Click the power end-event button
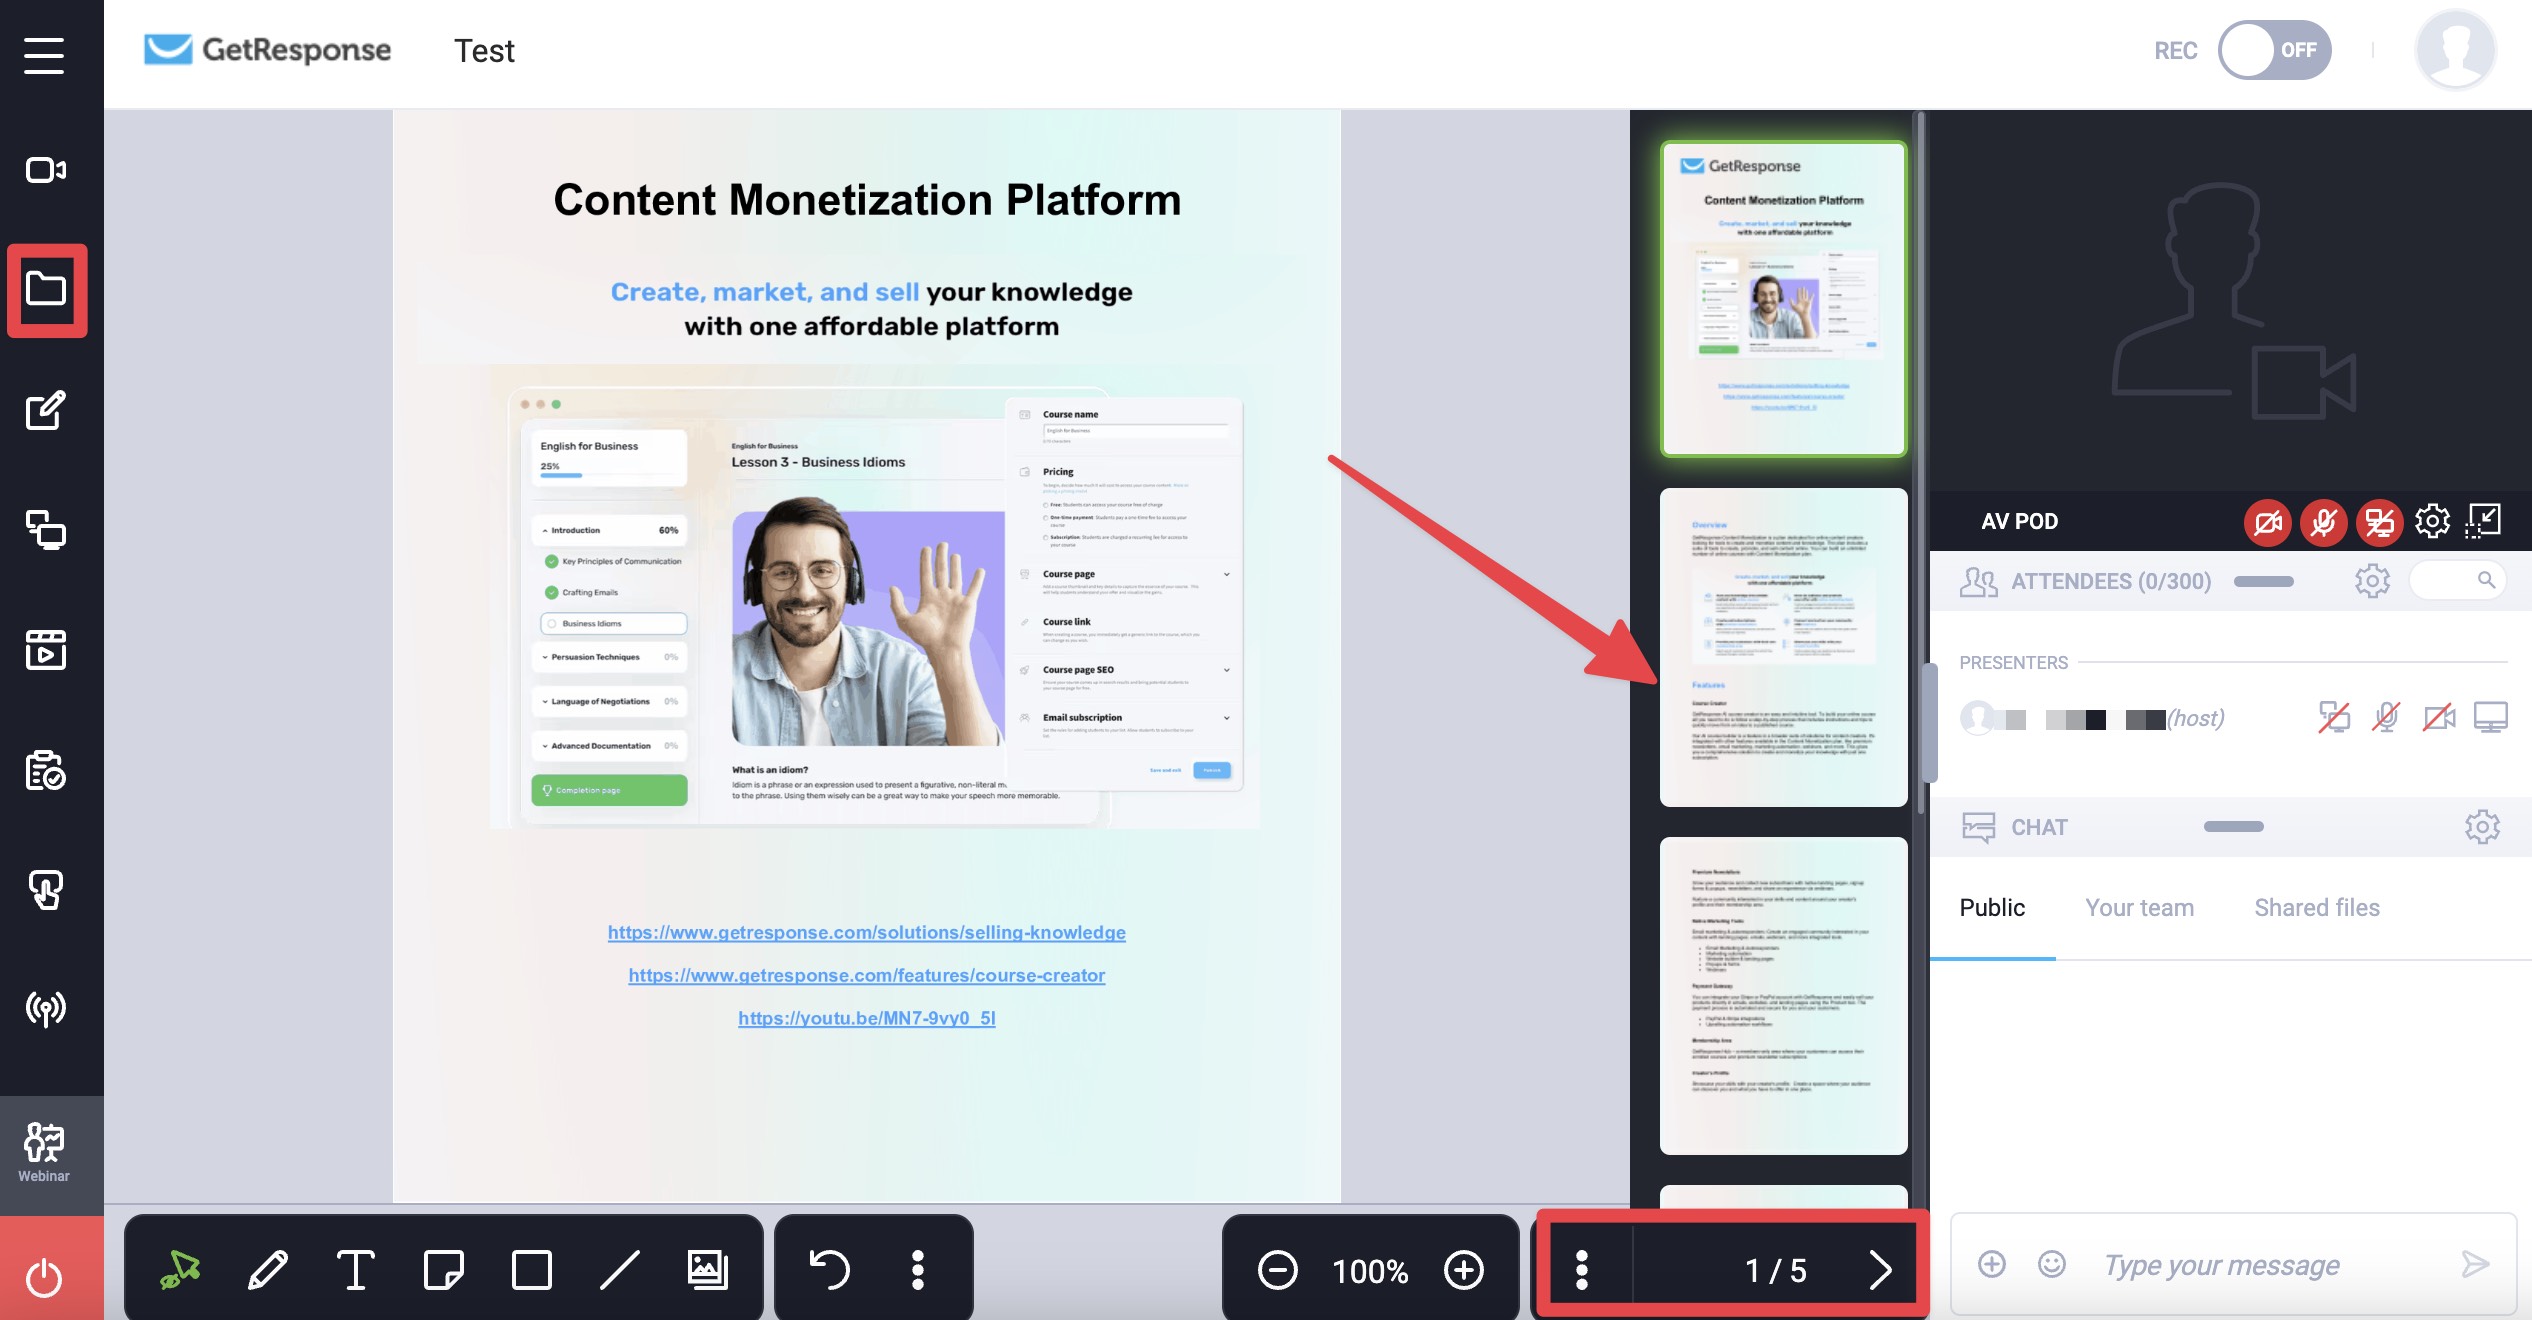This screenshot has width=2532, height=1320. (x=45, y=1278)
